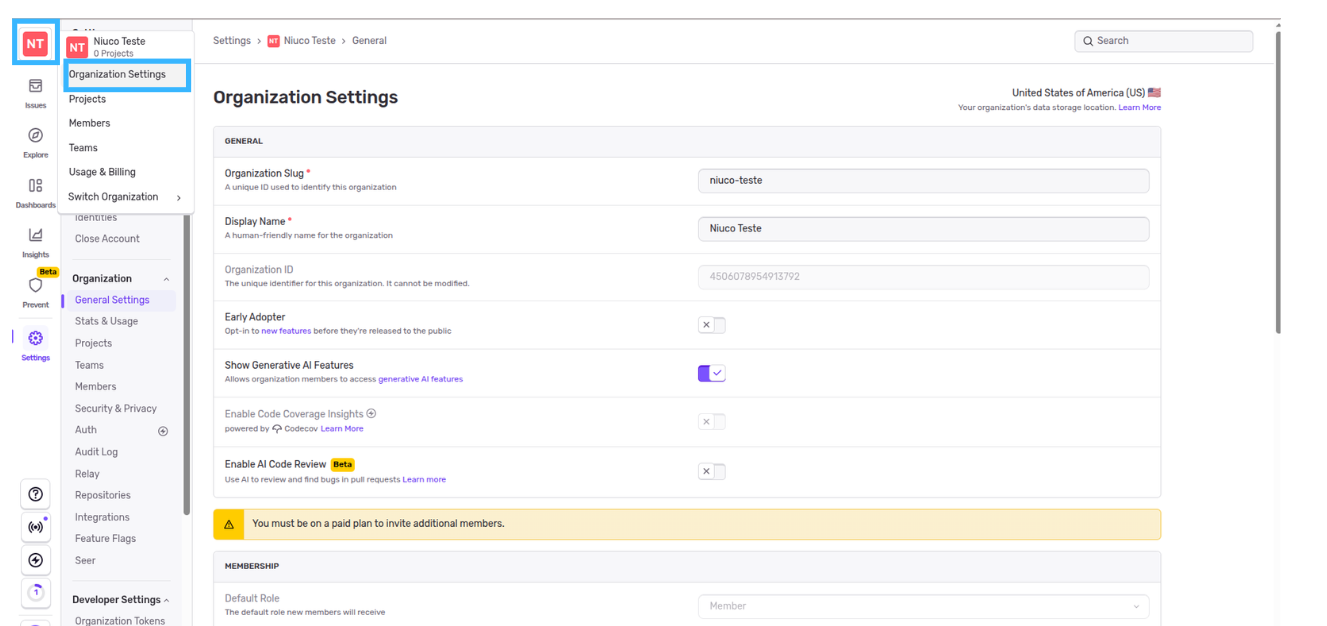Click the onboarding progress circle icon
The image size is (1327, 626).
(36, 593)
